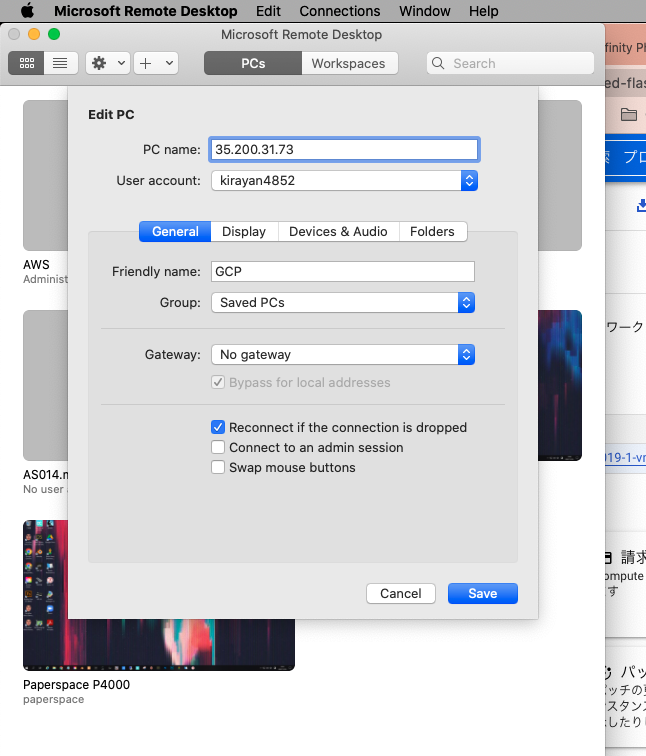
Task: Click the Save button
Action: (483, 593)
